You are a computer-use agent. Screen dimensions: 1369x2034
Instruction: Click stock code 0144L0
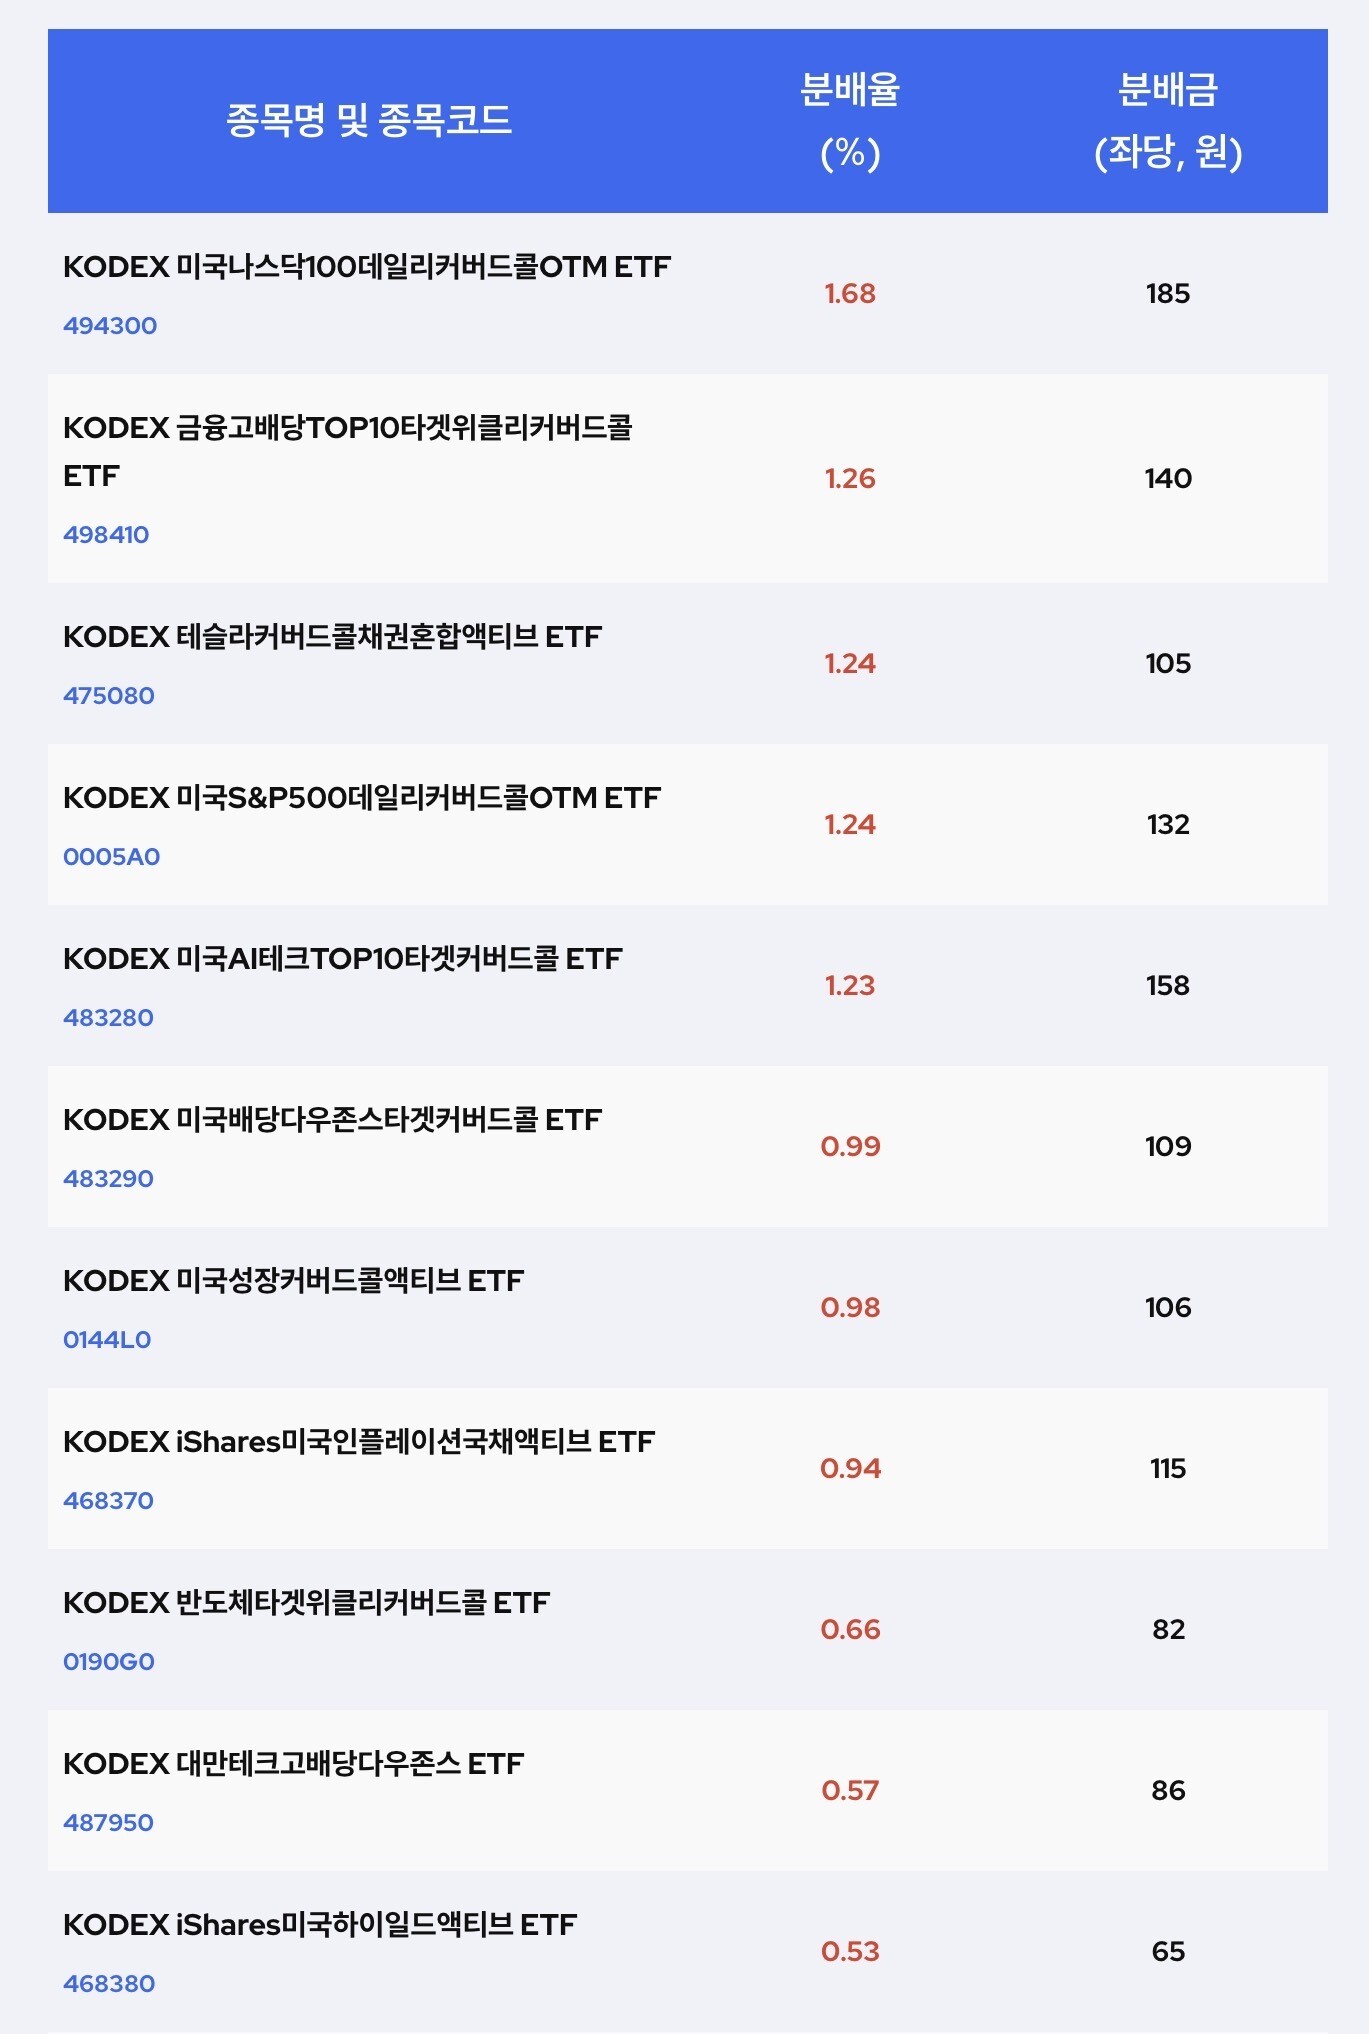pos(107,1340)
